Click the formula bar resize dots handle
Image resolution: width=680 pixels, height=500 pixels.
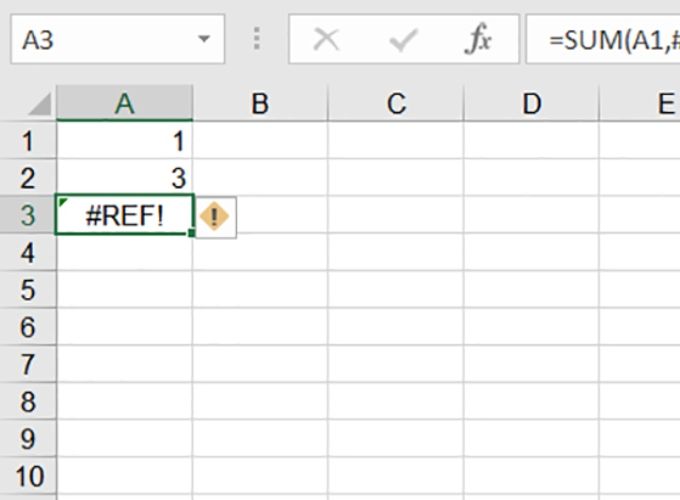[257, 39]
